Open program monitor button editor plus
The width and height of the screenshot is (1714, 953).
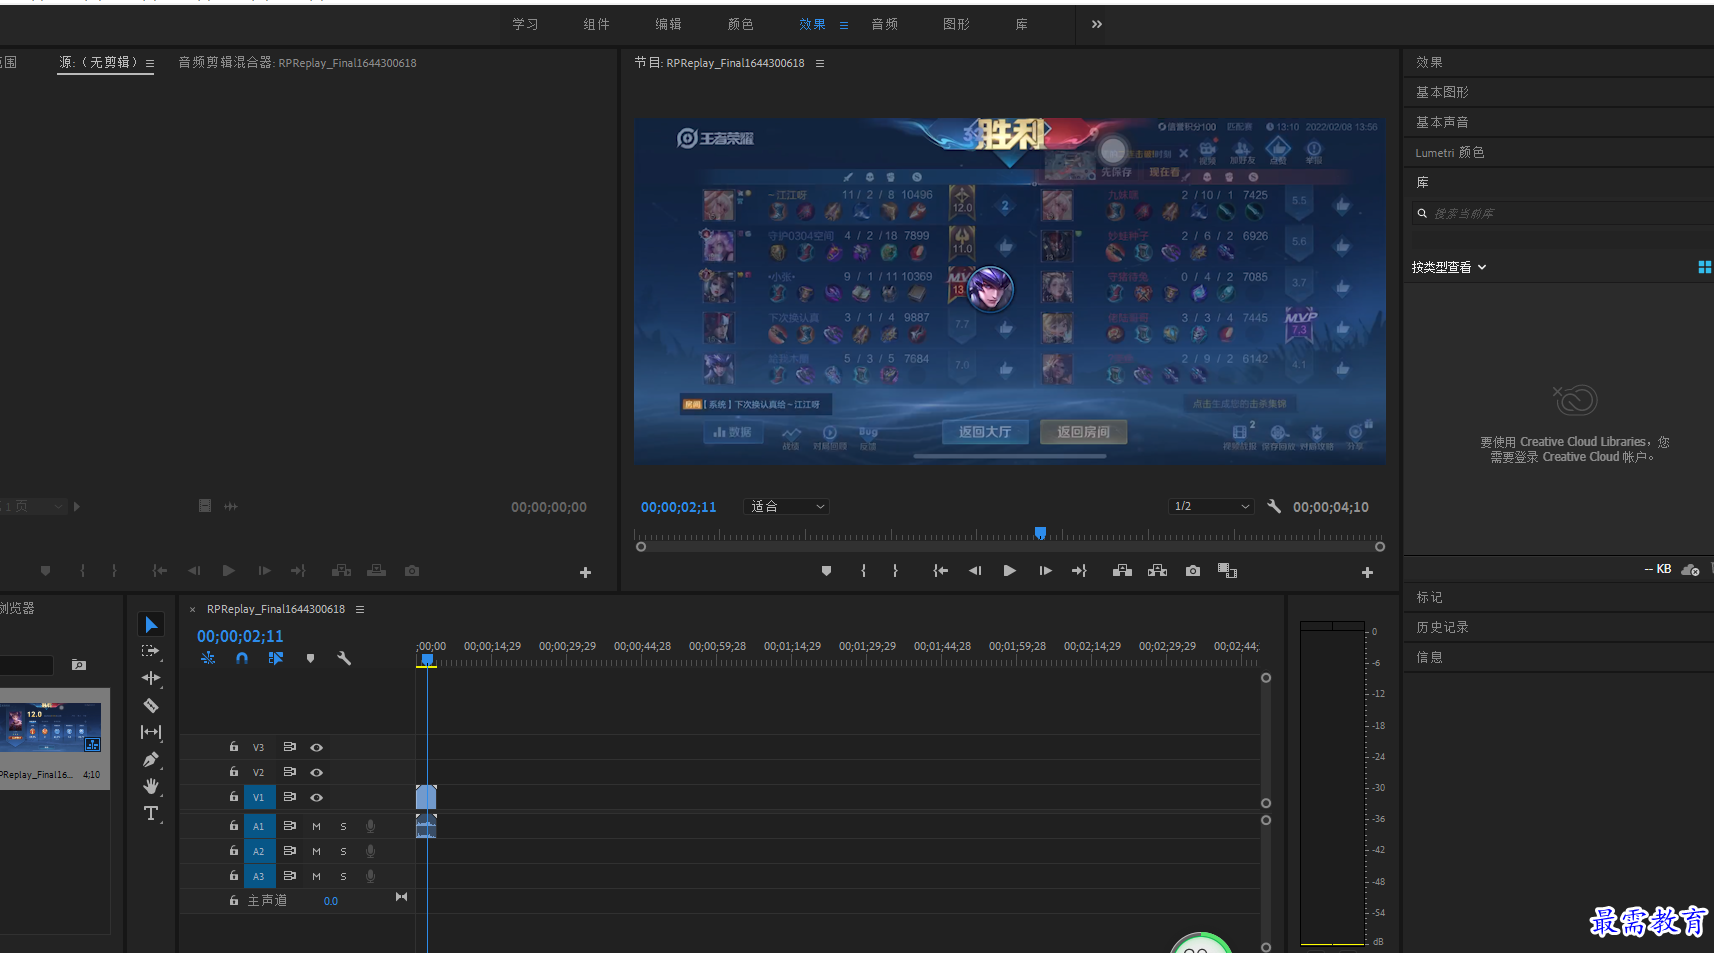click(x=1367, y=572)
